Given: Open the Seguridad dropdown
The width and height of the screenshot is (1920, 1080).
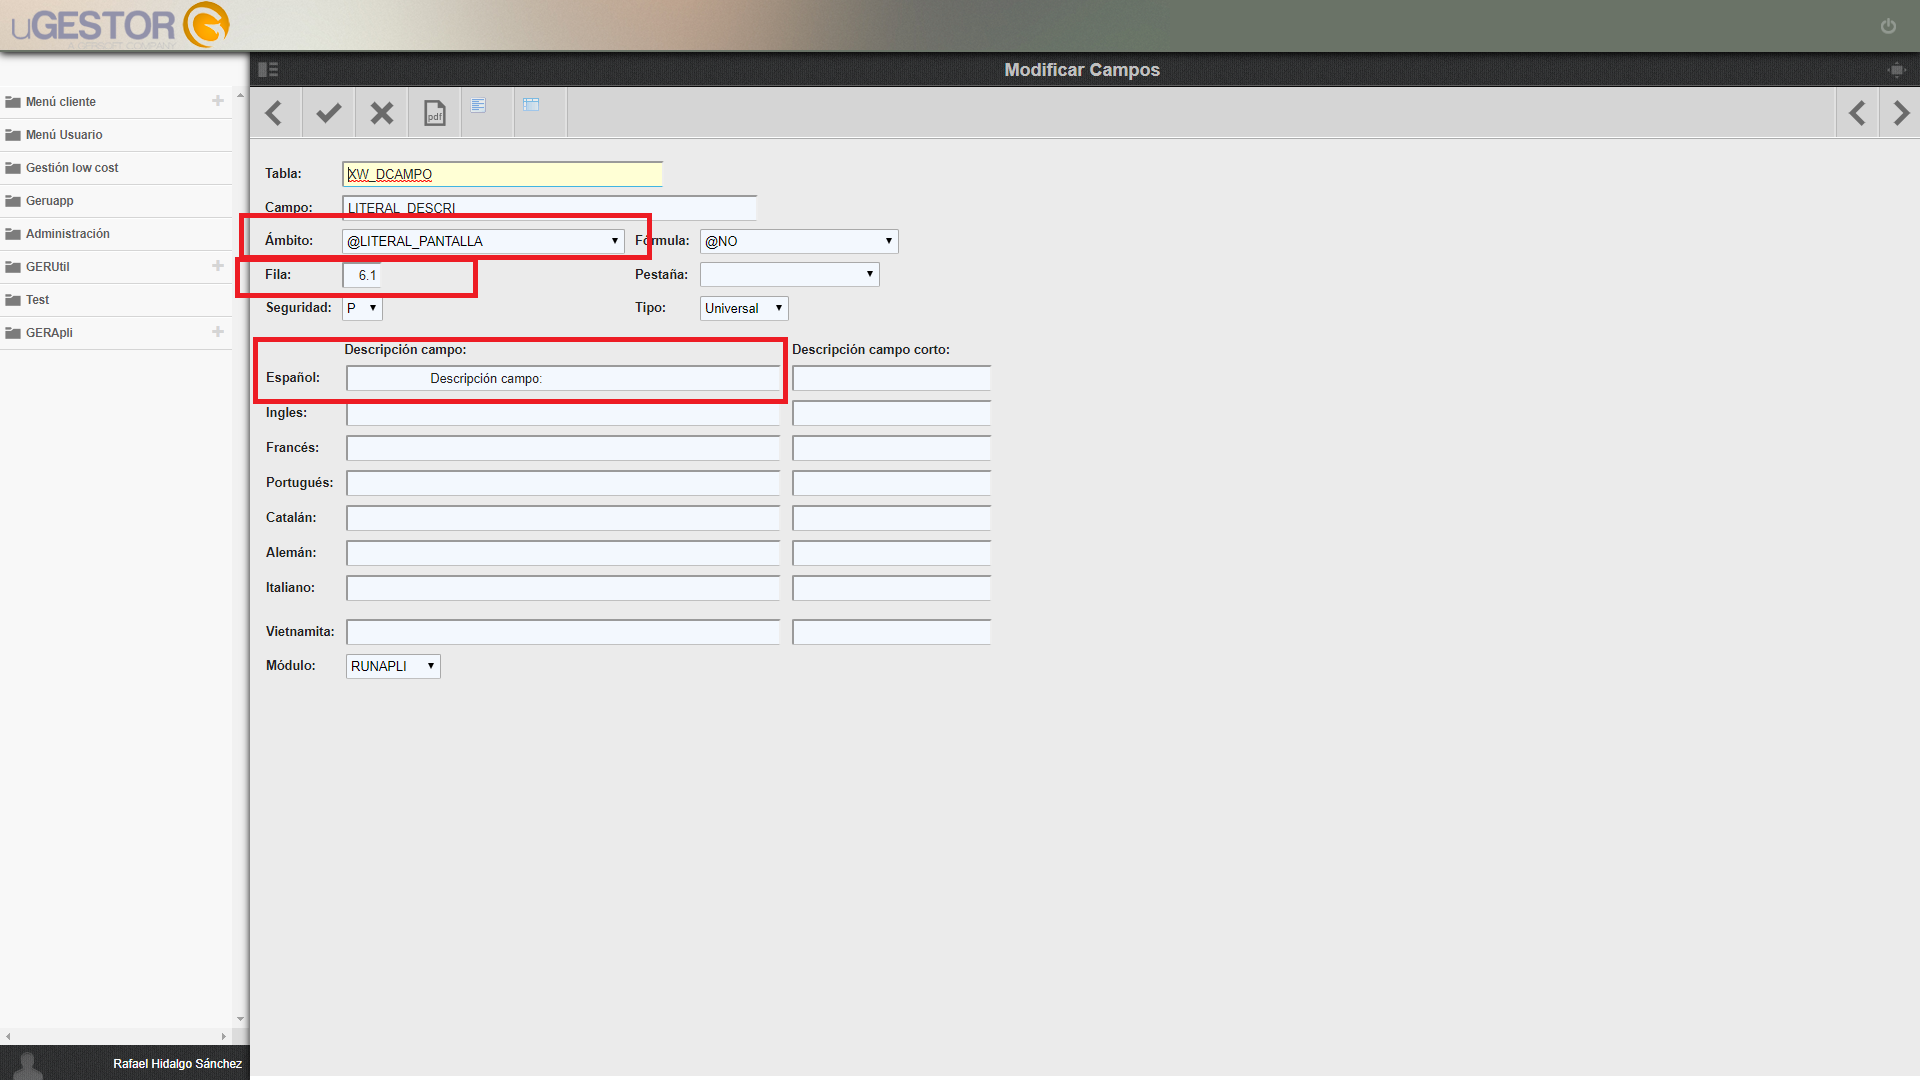Looking at the screenshot, I should tap(362, 308).
